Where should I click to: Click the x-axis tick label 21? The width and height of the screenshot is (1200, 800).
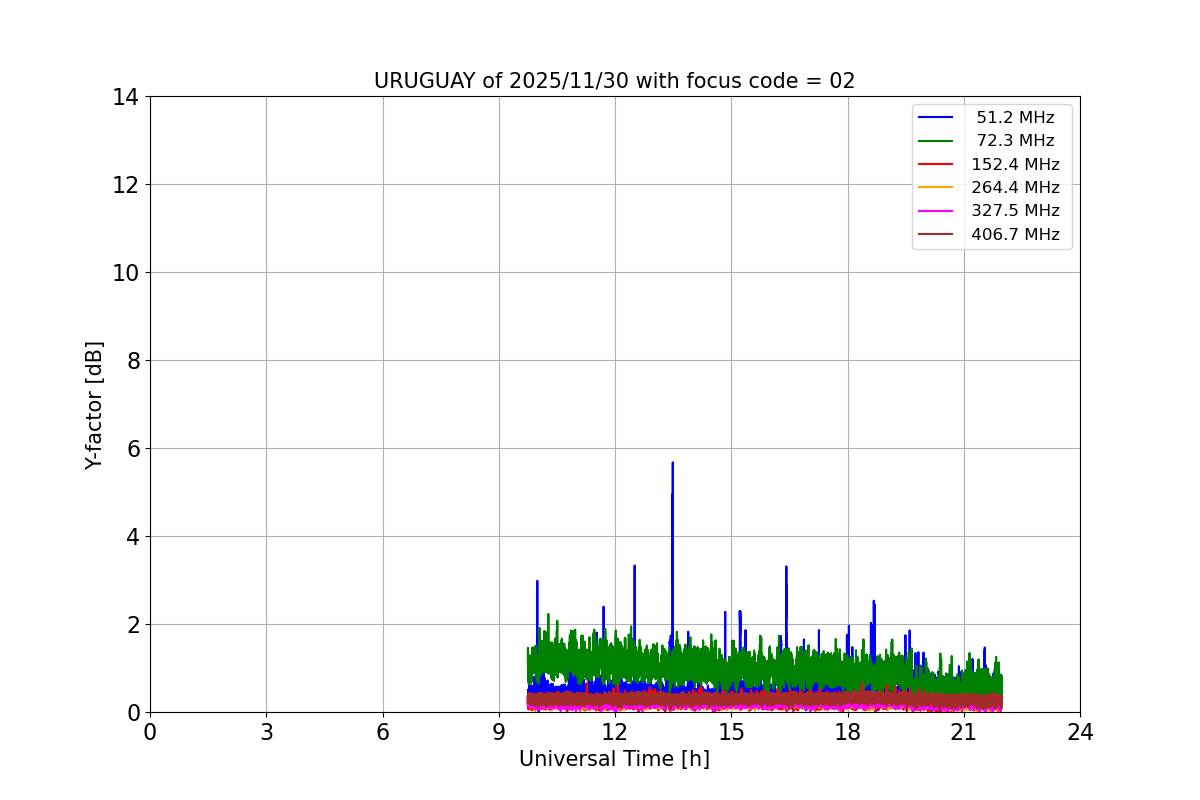[x=964, y=732]
